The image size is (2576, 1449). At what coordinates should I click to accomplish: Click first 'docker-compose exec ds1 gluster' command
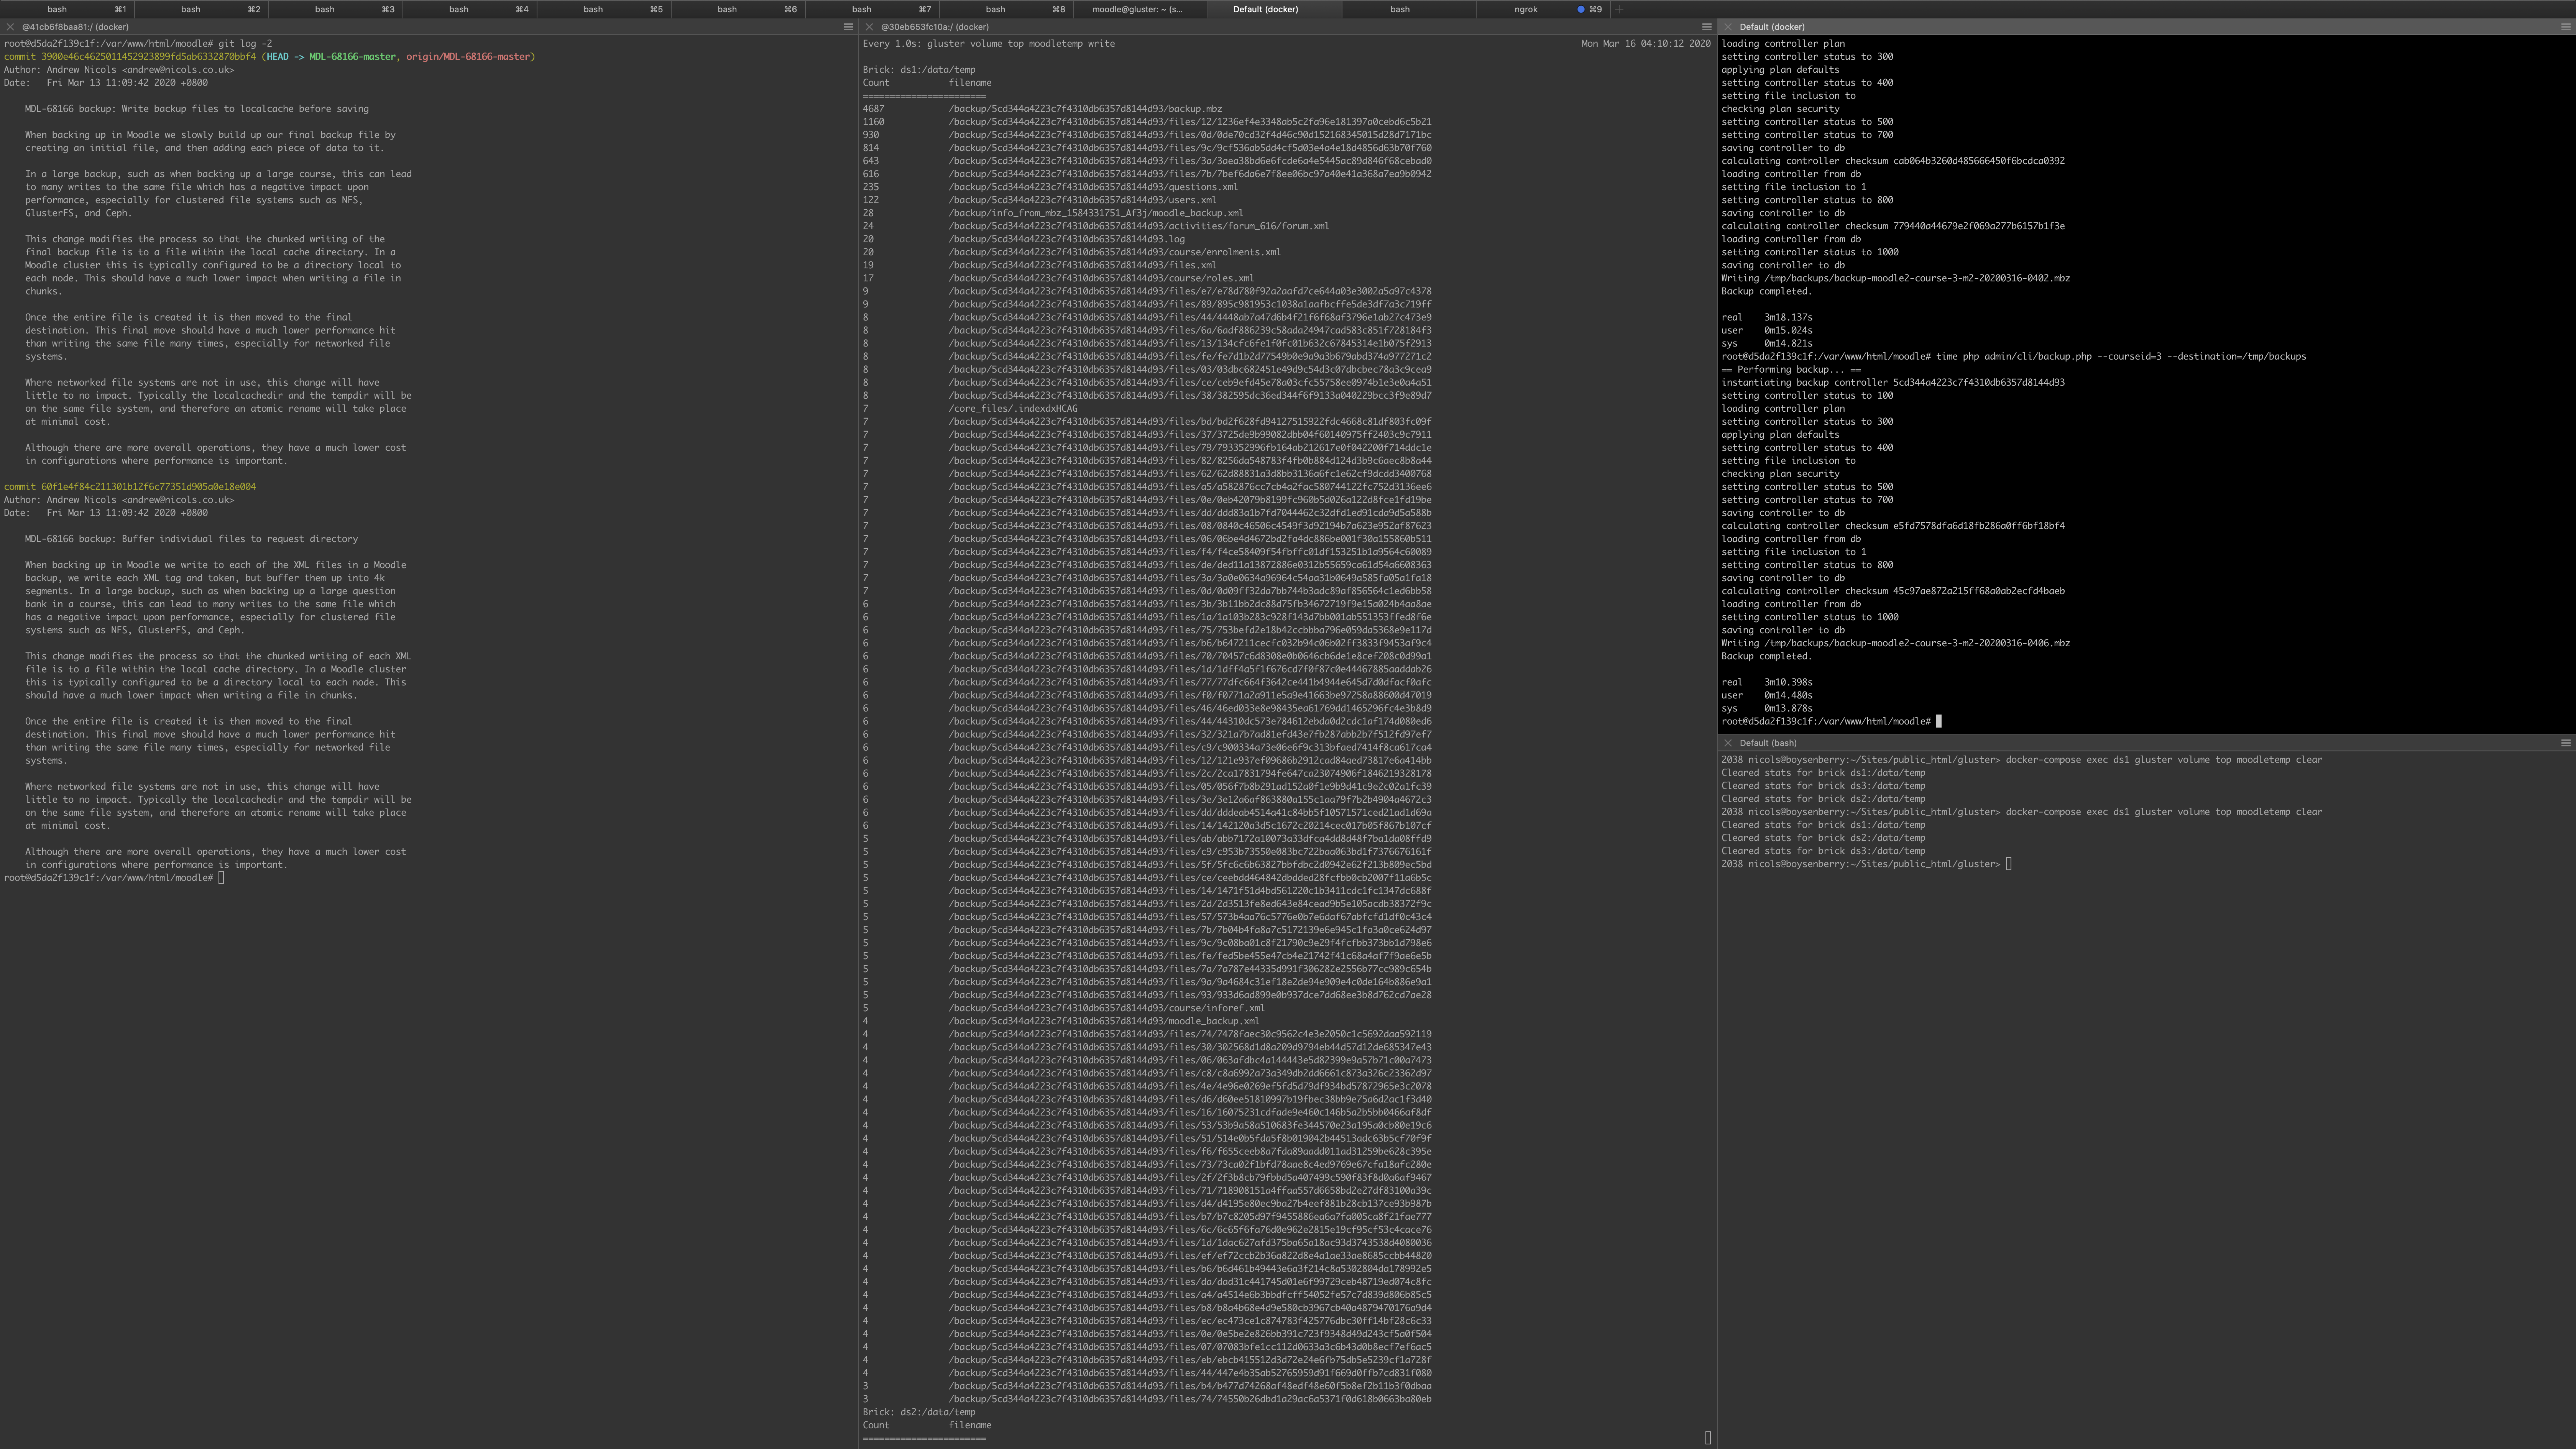[2164, 760]
